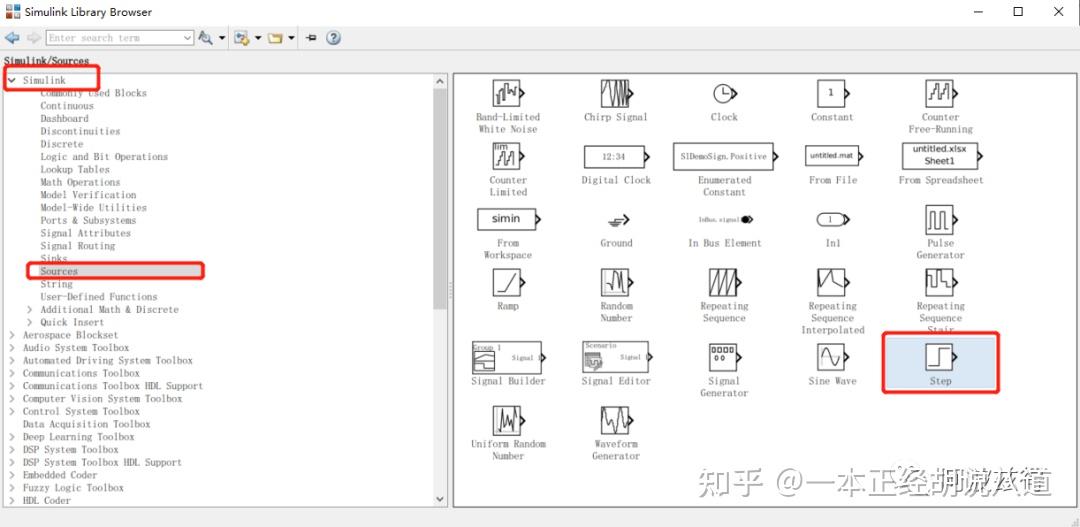1080x527 pixels.
Task: Select Embedded Coder in the tree
Action: [x=60, y=475]
